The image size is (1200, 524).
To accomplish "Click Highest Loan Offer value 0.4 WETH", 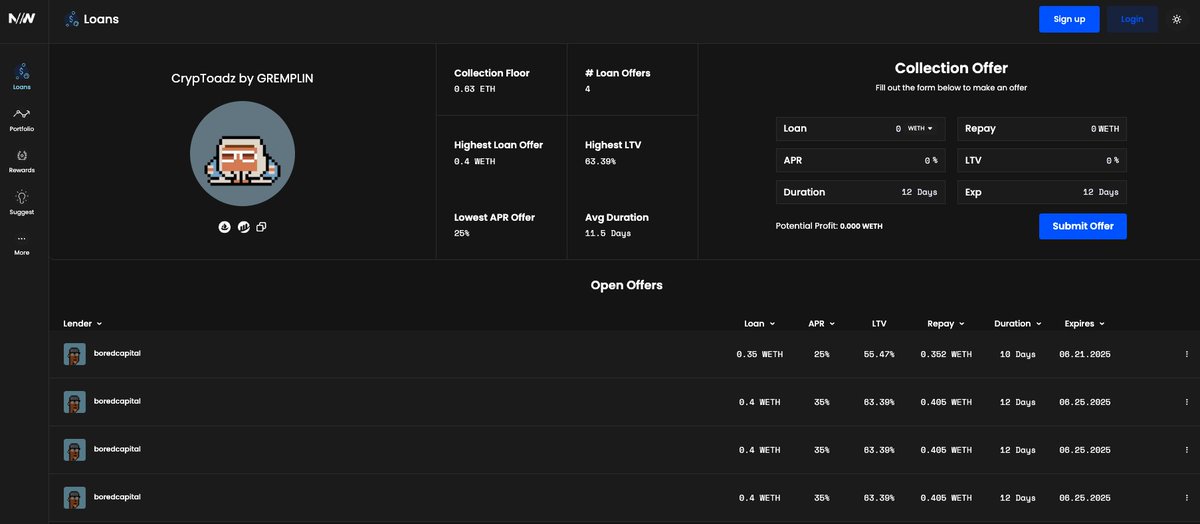I will click(475, 160).
